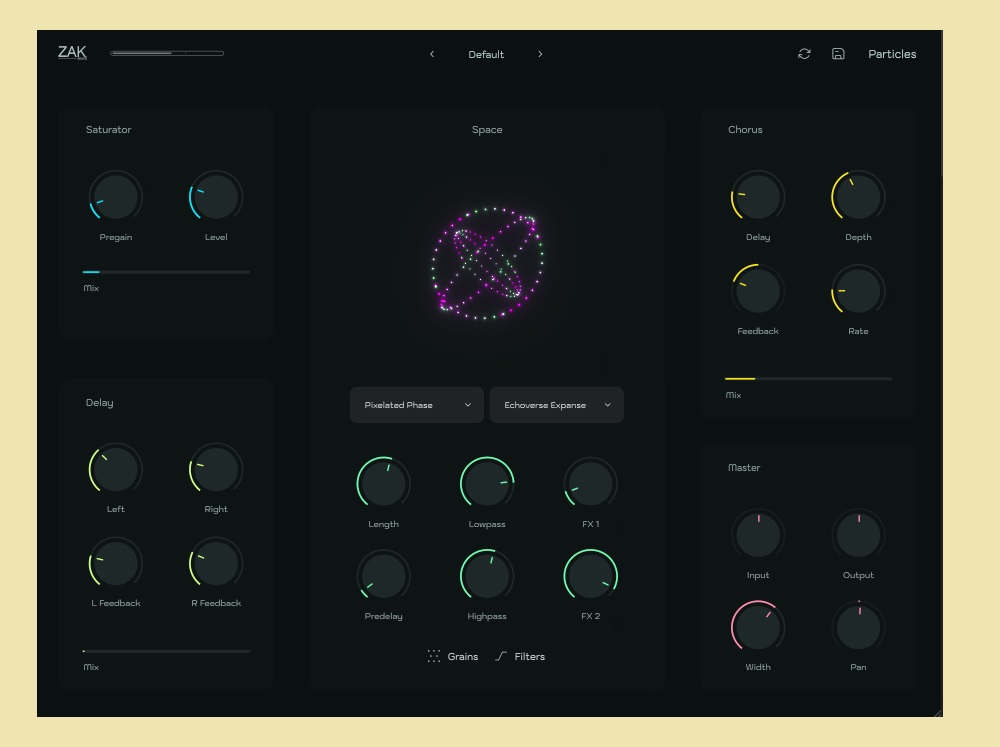1000x747 pixels.
Task: Click the ZAK logo icon
Action: pos(72,53)
